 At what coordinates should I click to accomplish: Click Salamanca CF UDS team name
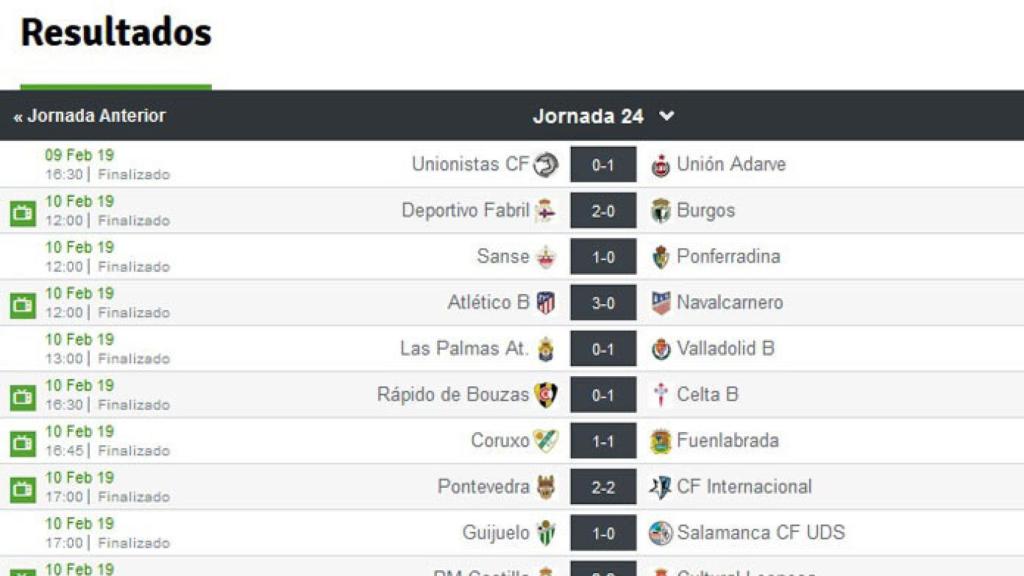pyautogui.click(x=760, y=532)
